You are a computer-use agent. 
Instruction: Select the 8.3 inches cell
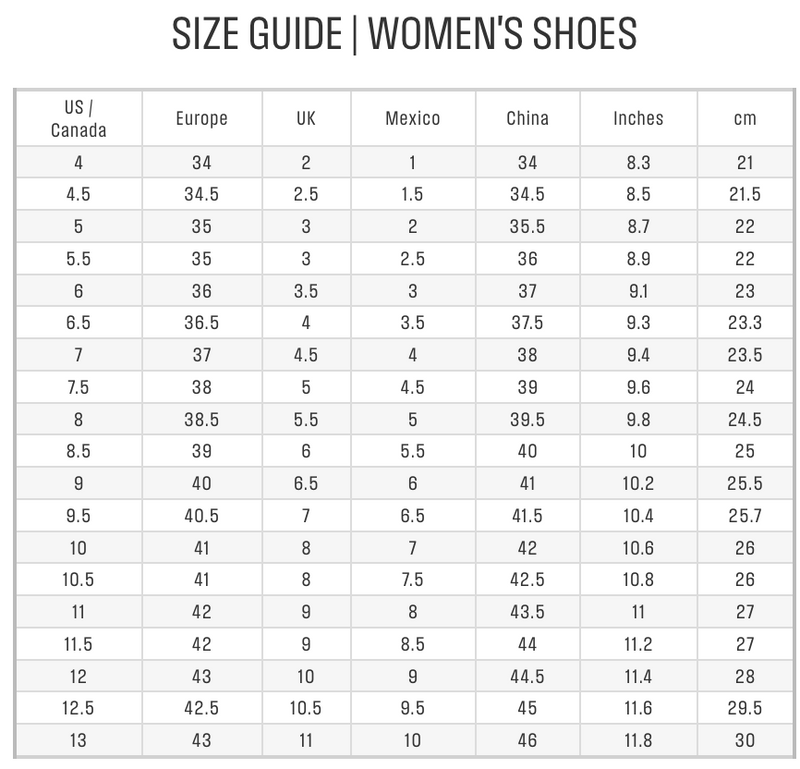638,163
